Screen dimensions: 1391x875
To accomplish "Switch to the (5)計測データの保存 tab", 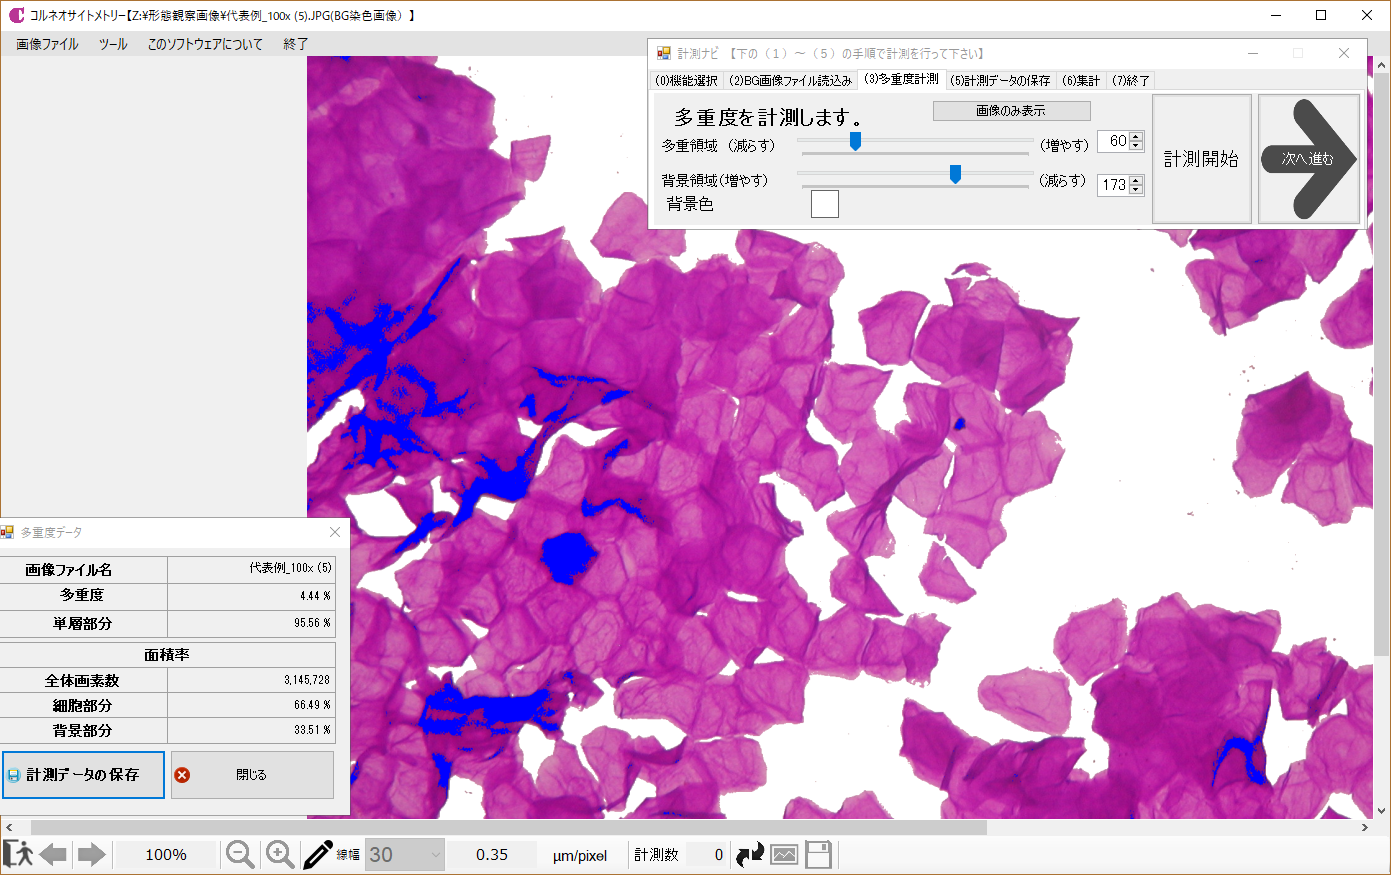I will pos(1000,80).
